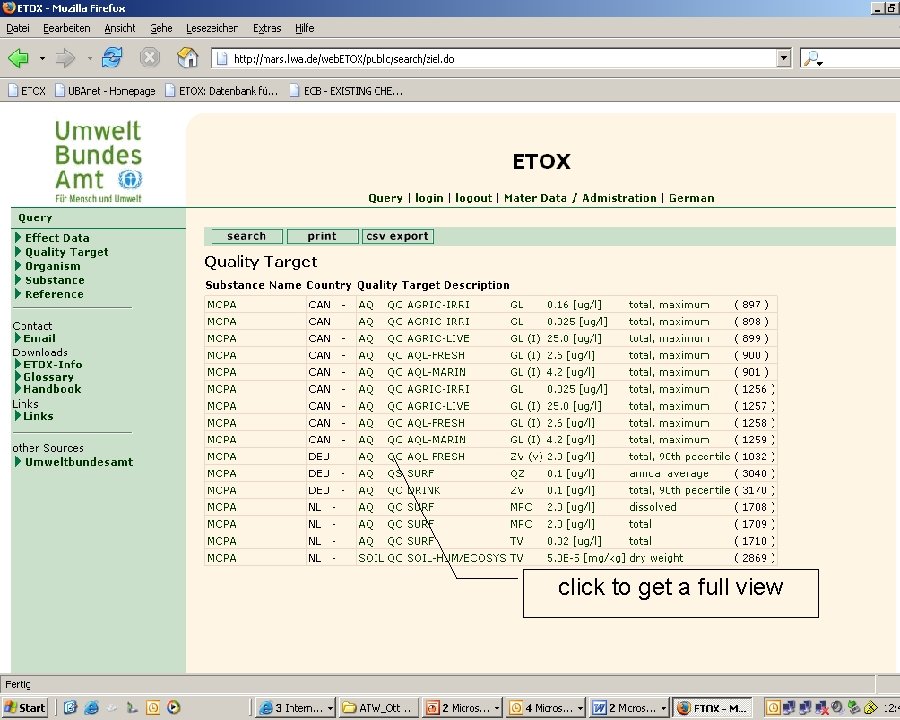Click the Windows Start button

[x=25, y=708]
